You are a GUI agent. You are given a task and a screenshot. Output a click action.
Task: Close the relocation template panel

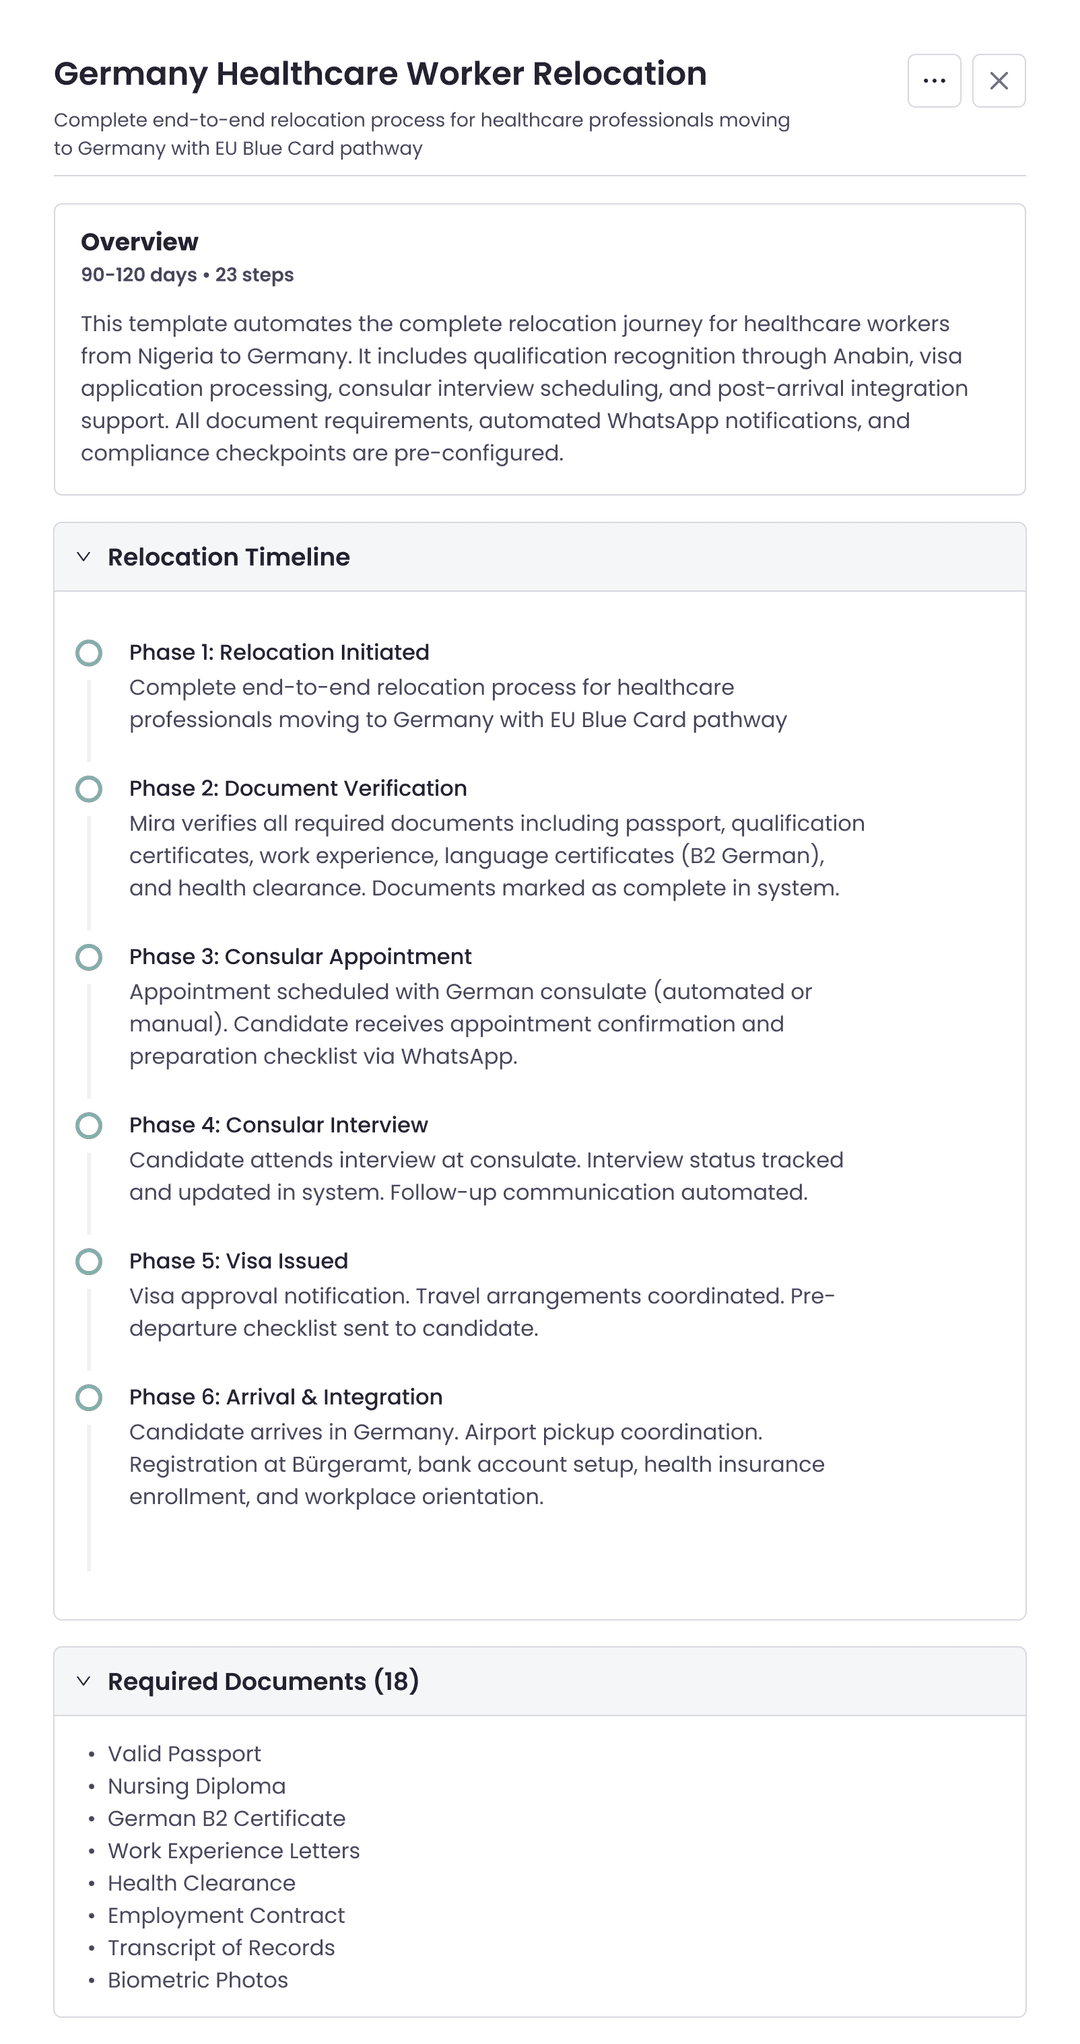(998, 81)
